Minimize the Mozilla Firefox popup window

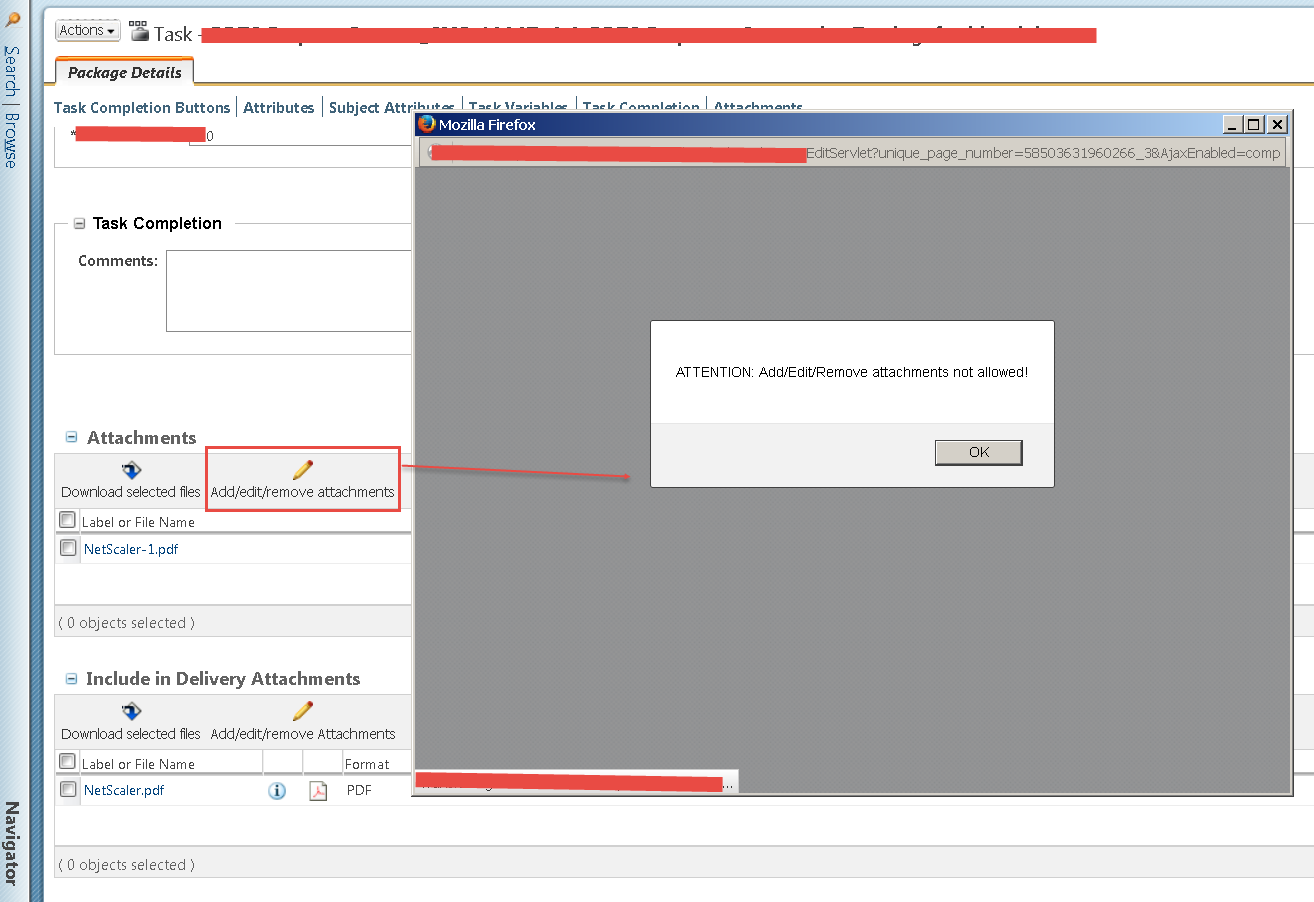[x=1233, y=125]
